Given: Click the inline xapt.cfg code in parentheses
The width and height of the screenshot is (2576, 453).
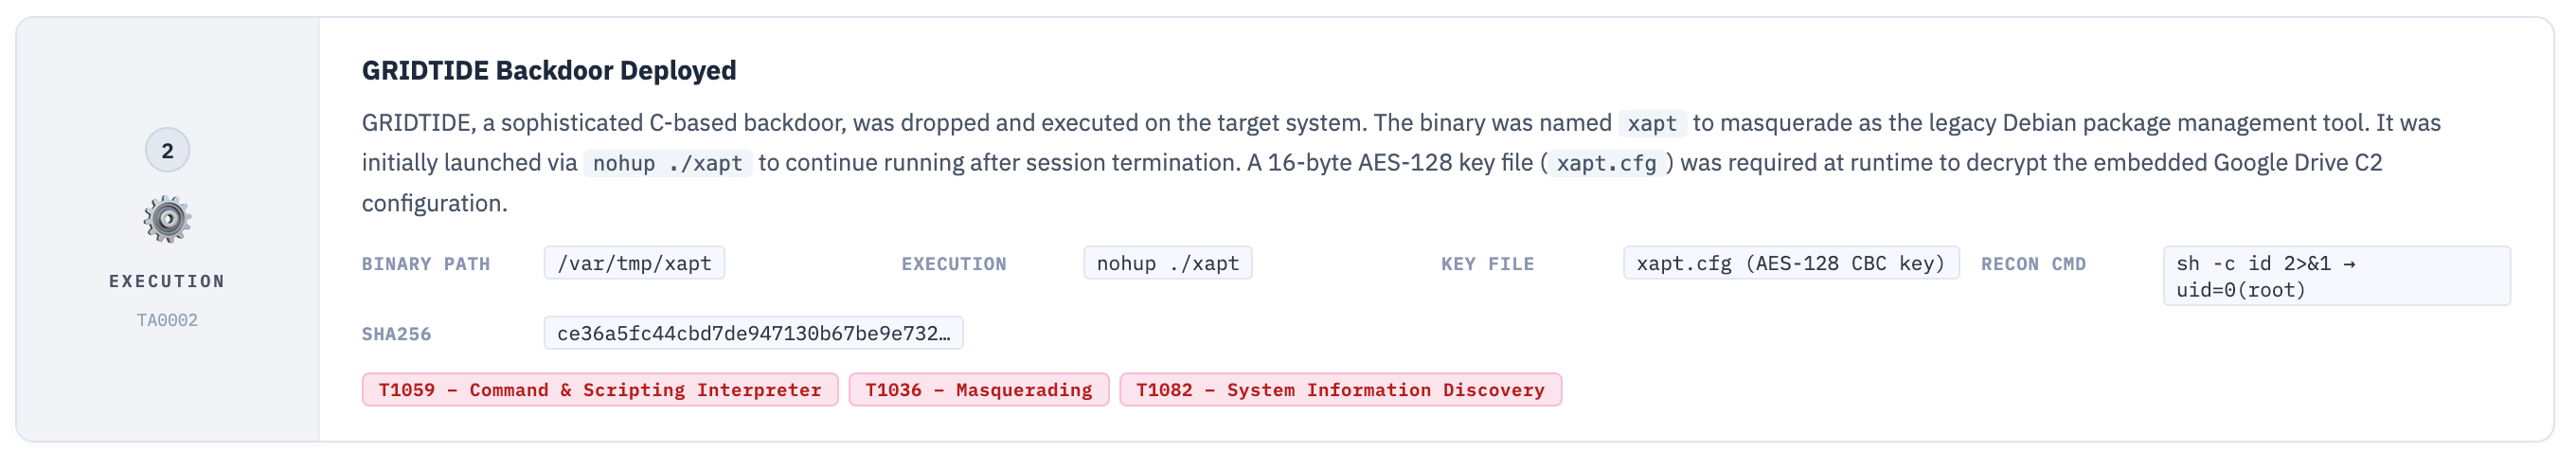Looking at the screenshot, I should 1606,164.
